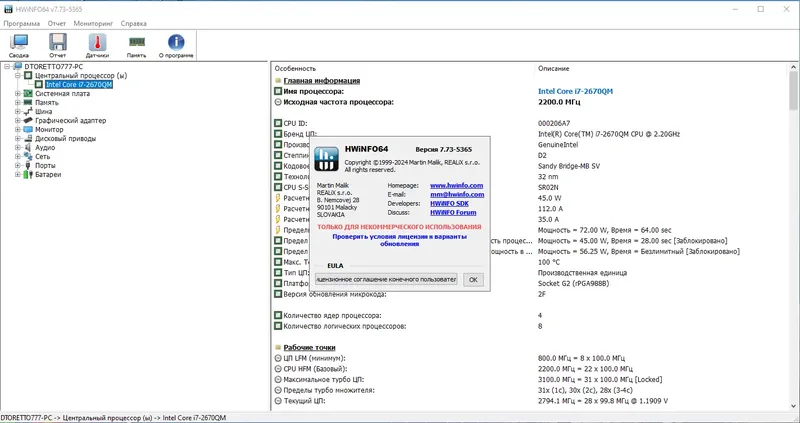Open the end-user license agreement button
800x423 pixels.
pyautogui.click(x=386, y=280)
